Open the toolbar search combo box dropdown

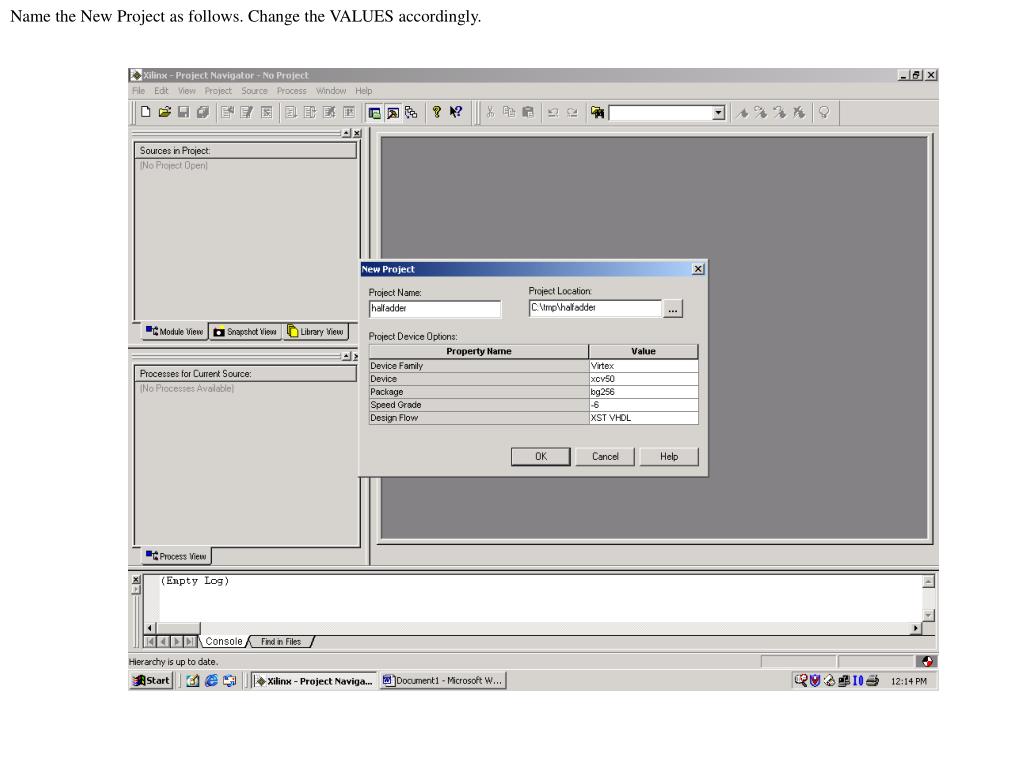point(718,112)
